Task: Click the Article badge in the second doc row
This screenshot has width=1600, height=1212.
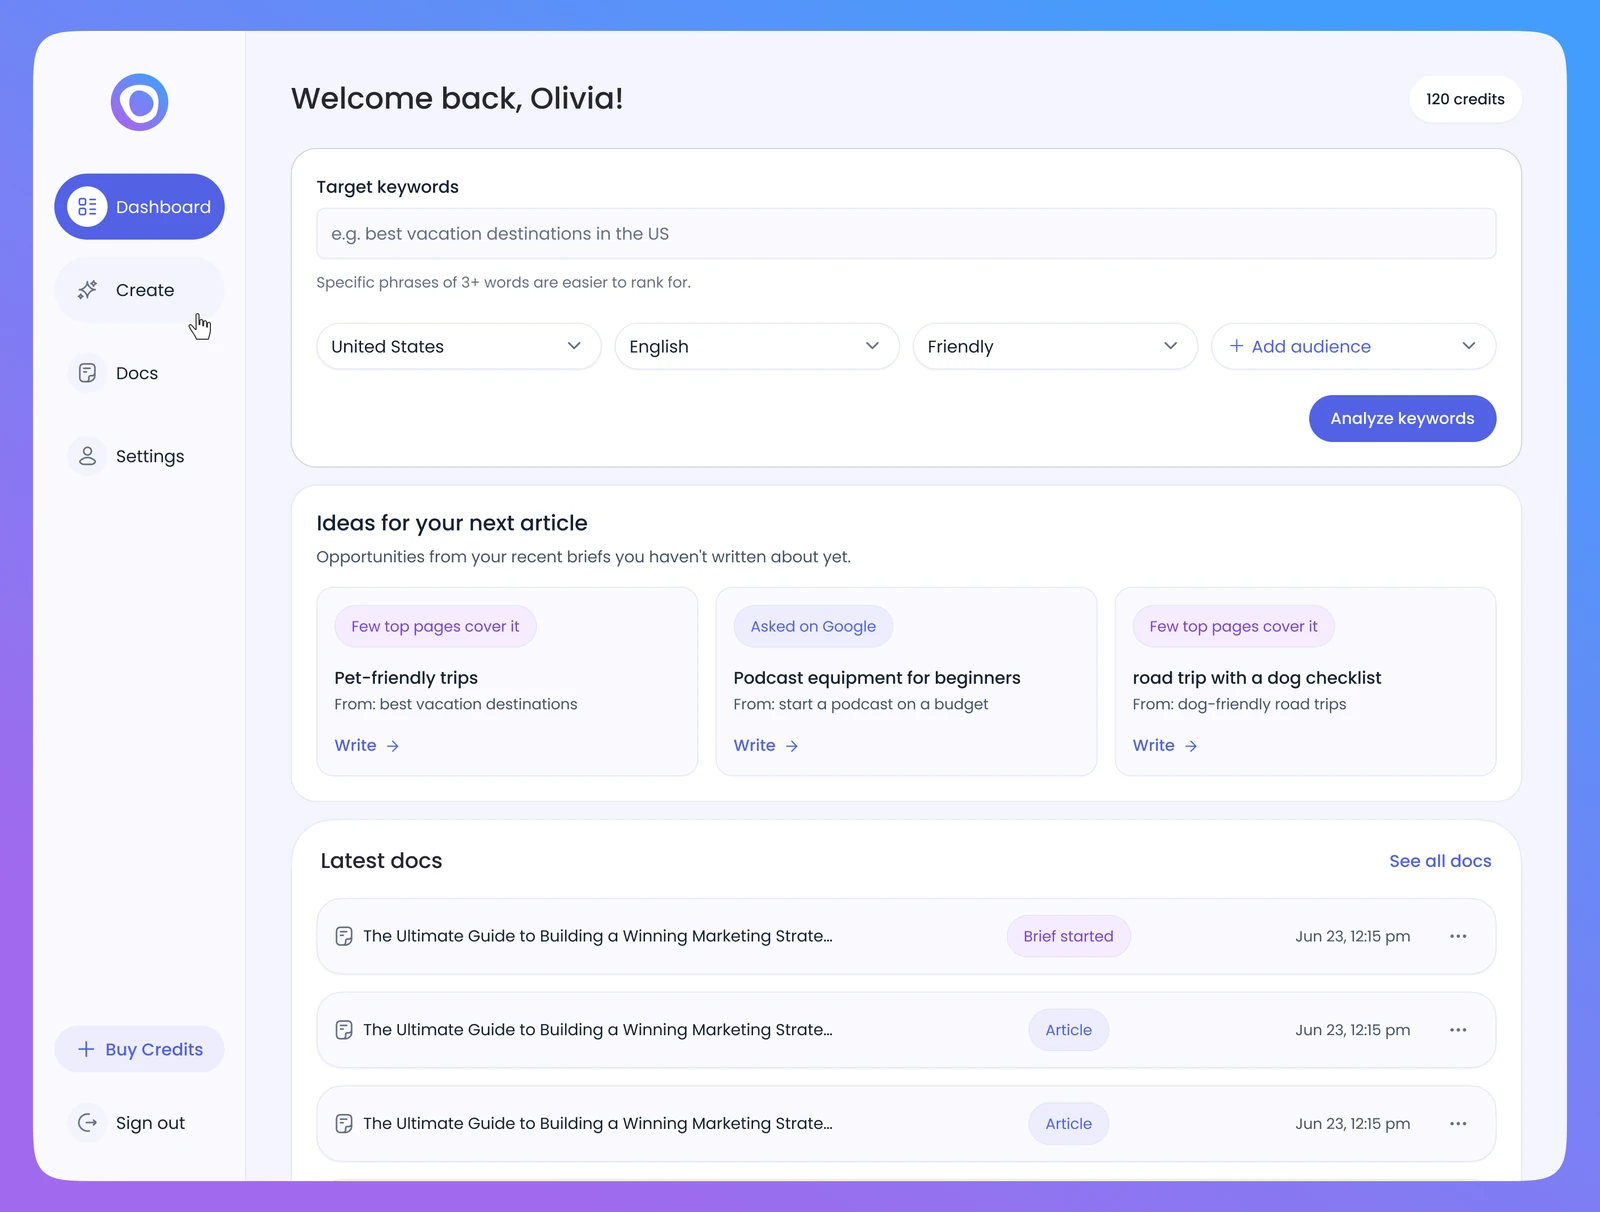Action: tap(1068, 1030)
